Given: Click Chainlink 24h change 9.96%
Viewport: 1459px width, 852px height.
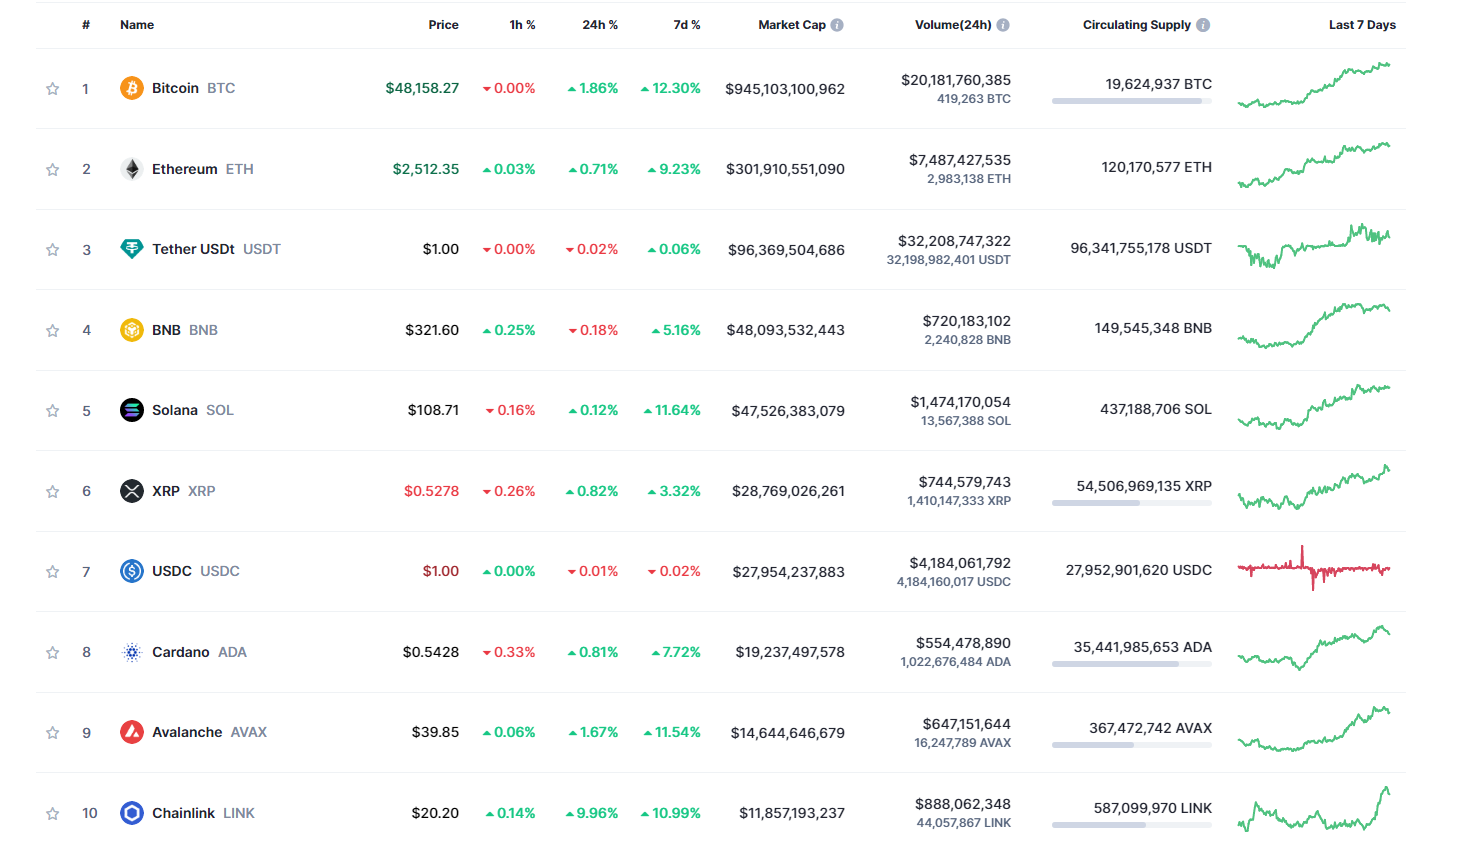Looking at the screenshot, I should click(x=592, y=813).
